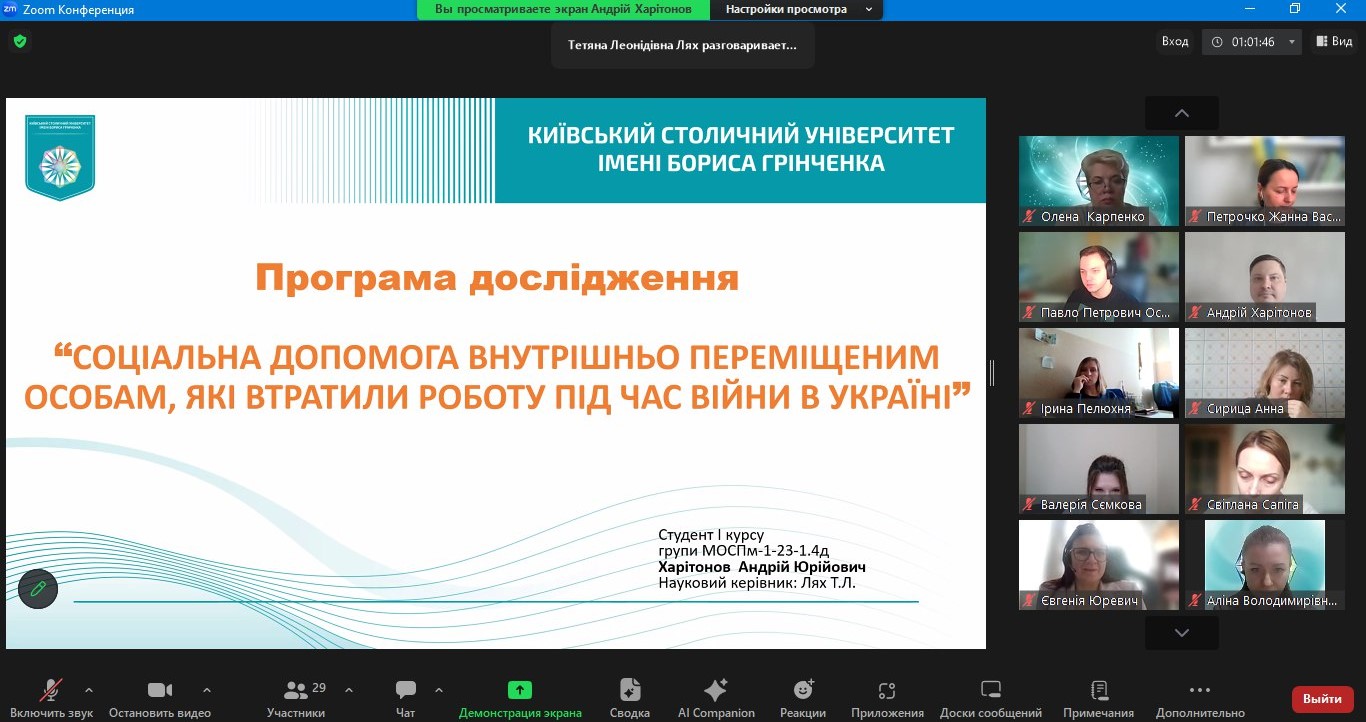Open the Настройки просмотра view options dropdown
The image size is (1366, 722).
click(797, 9)
